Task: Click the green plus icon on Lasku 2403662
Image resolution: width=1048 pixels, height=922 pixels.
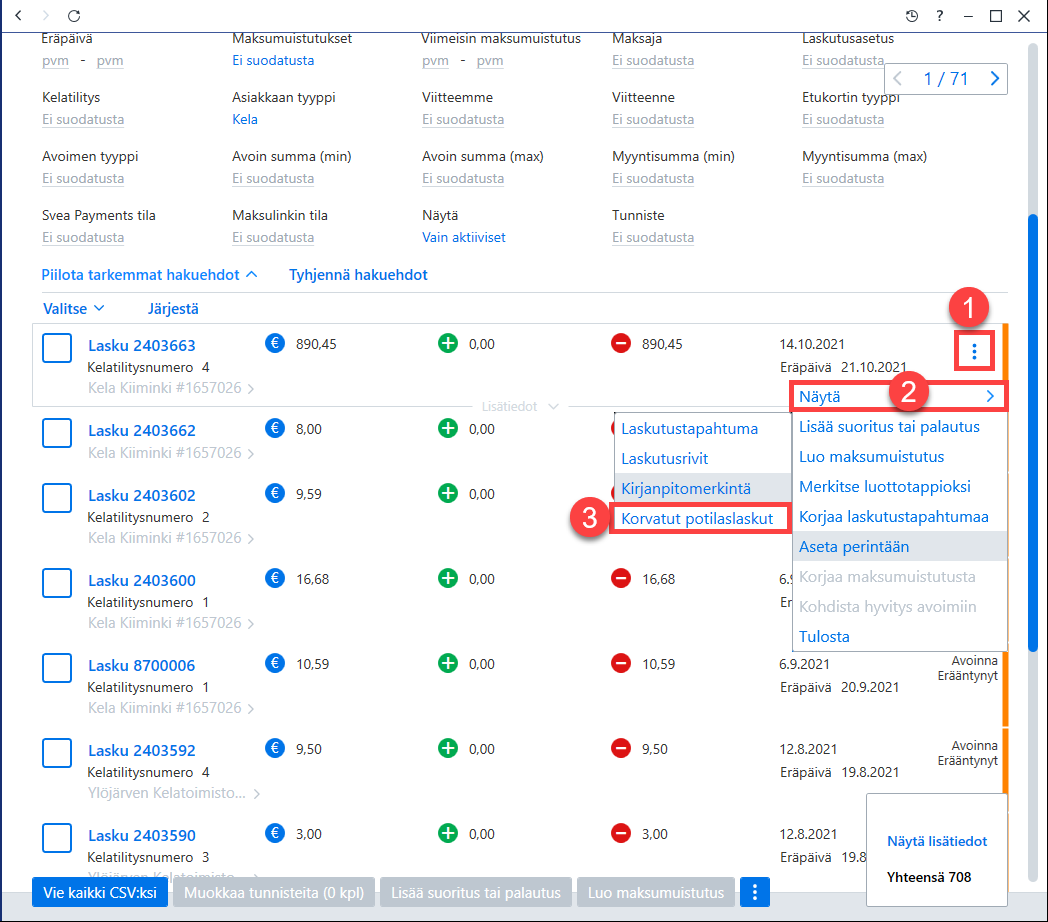Action: coord(448,428)
